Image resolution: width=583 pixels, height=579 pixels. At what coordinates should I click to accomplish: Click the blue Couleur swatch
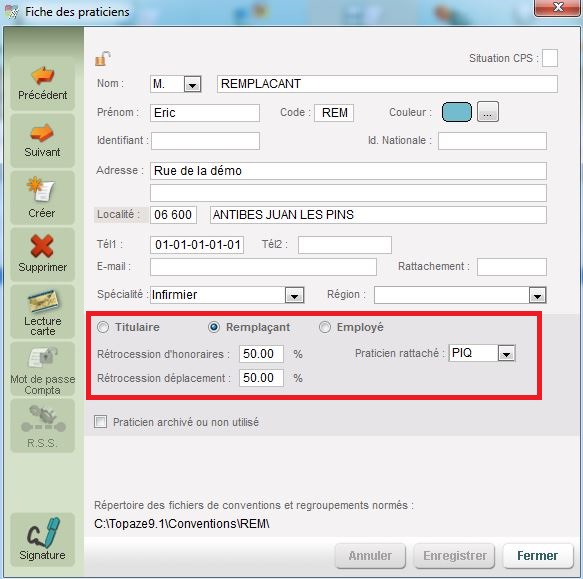pyautogui.click(x=457, y=112)
